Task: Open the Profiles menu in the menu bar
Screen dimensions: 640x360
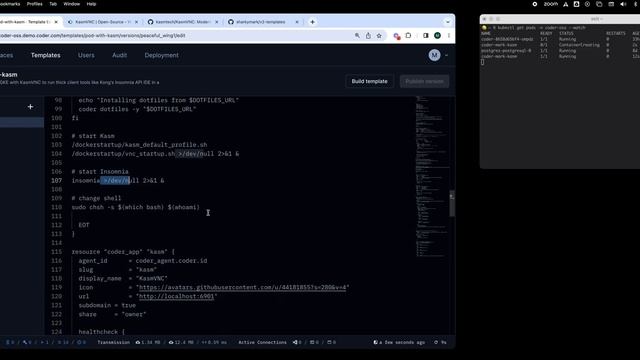Action: tap(34, 4)
